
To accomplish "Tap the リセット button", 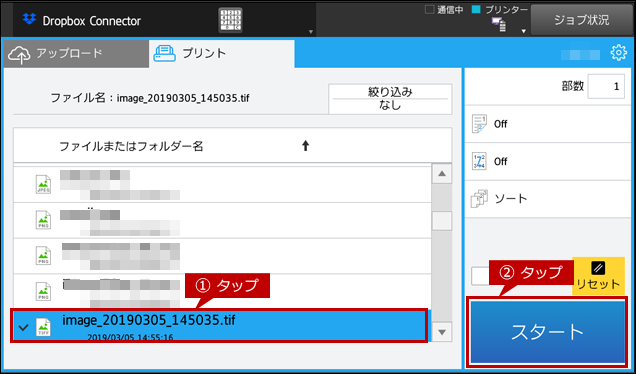I will [598, 276].
